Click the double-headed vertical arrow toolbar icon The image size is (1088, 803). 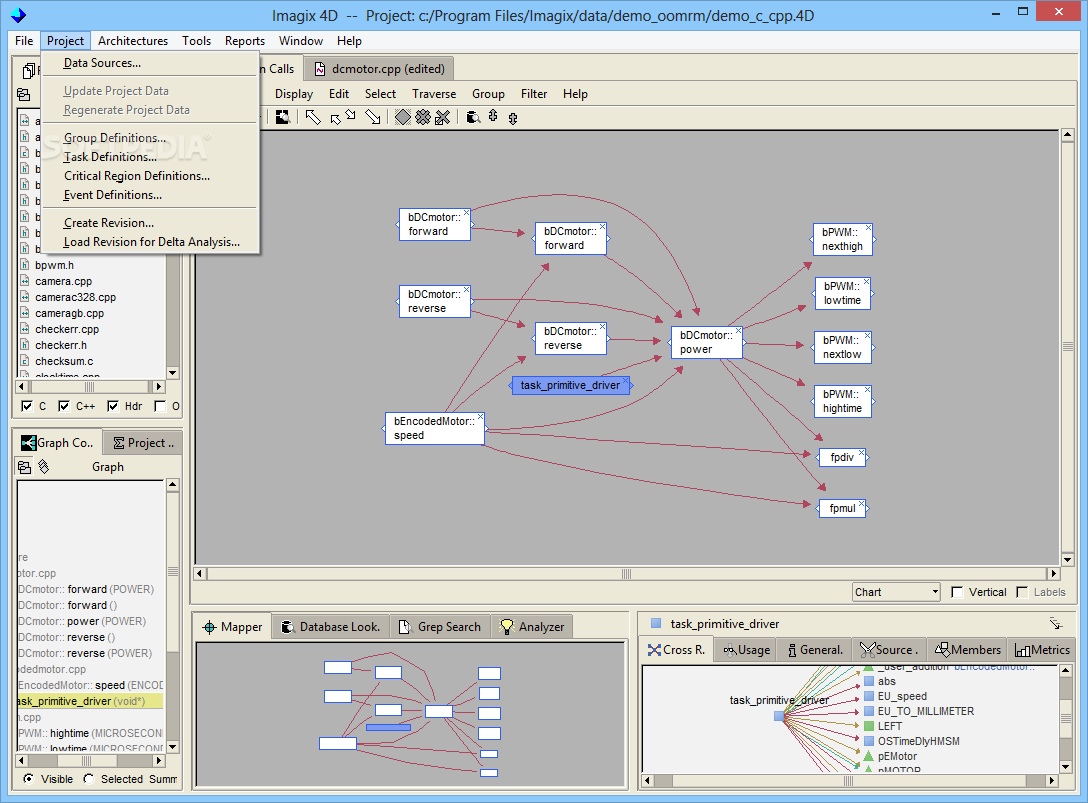pos(493,117)
